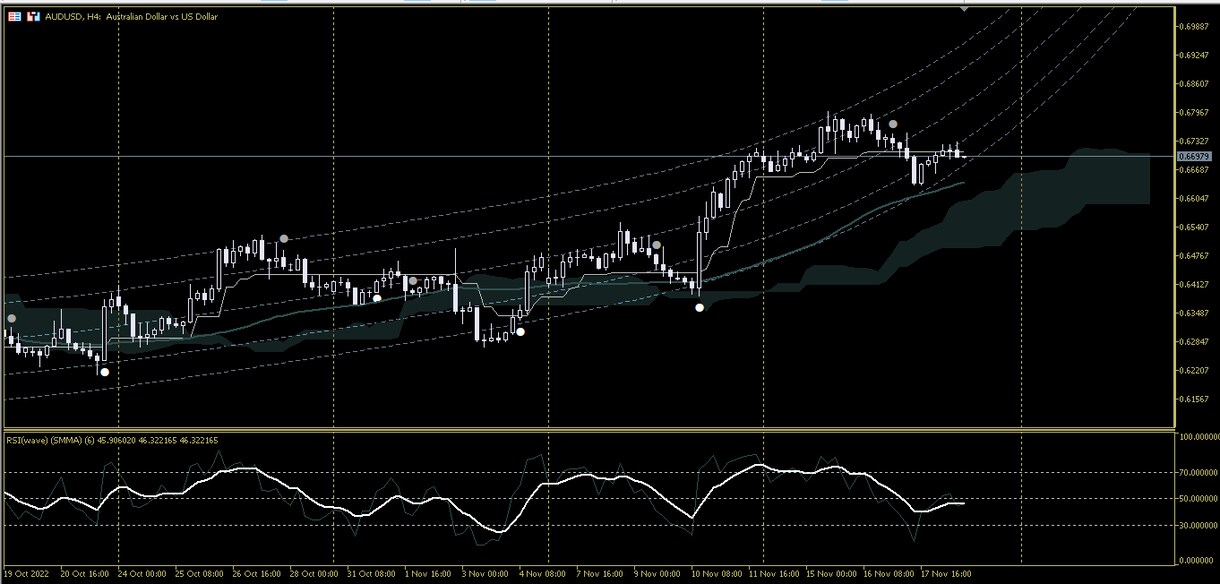Click the RSI scale value 100.000000
This screenshot has width=1220, height=584.
(x=1198, y=437)
